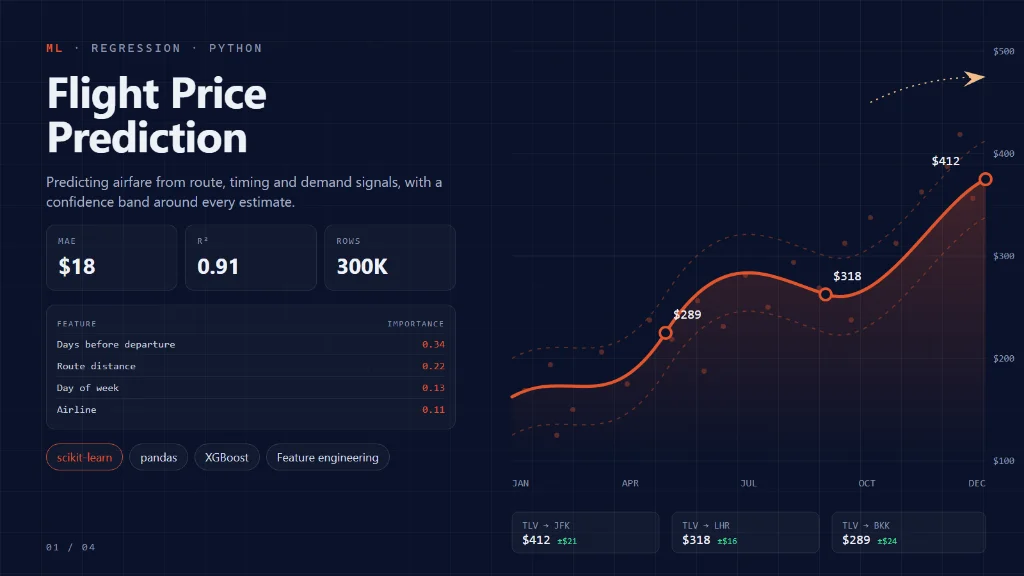Image resolution: width=1024 pixels, height=576 pixels.
Task: Choose the XGBoost tag
Action: tap(227, 457)
